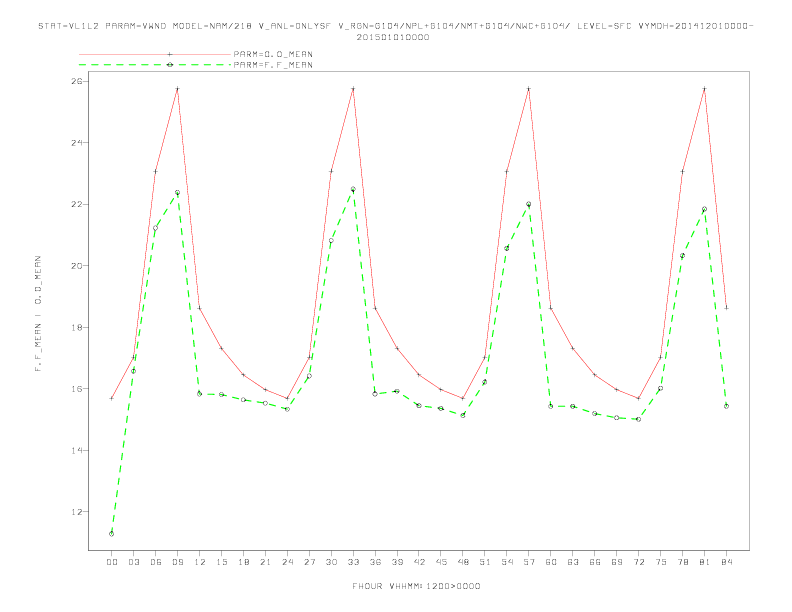Click the PARM=O.O_MEAN legend label

[273, 54]
